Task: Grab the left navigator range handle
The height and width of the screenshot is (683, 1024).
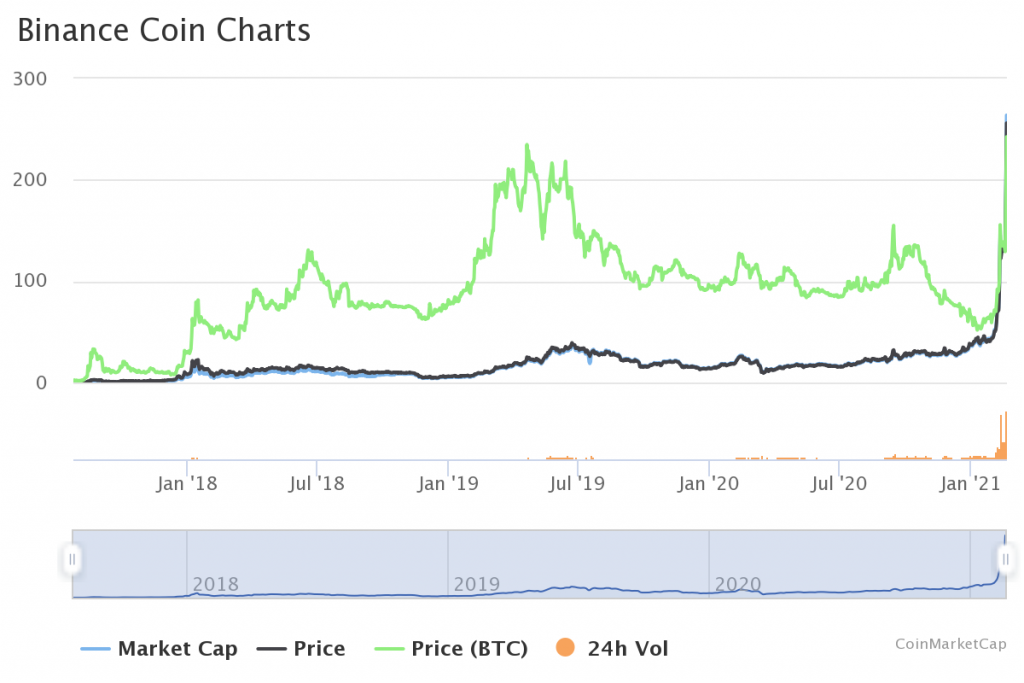Action: (x=72, y=558)
